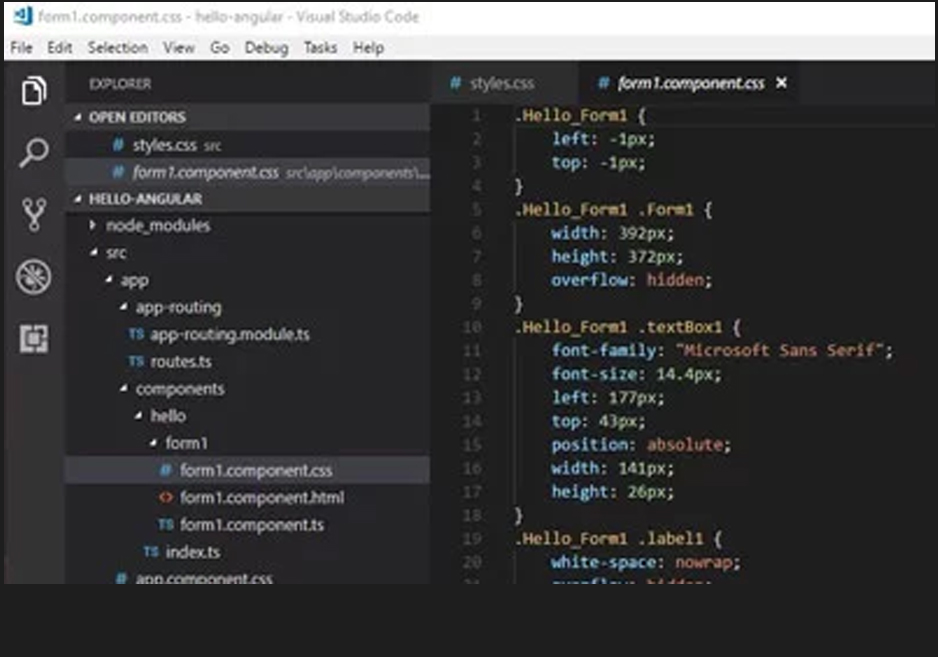938x657 pixels.
Task: Open the Explorer view in activity bar
Action: click(x=34, y=91)
